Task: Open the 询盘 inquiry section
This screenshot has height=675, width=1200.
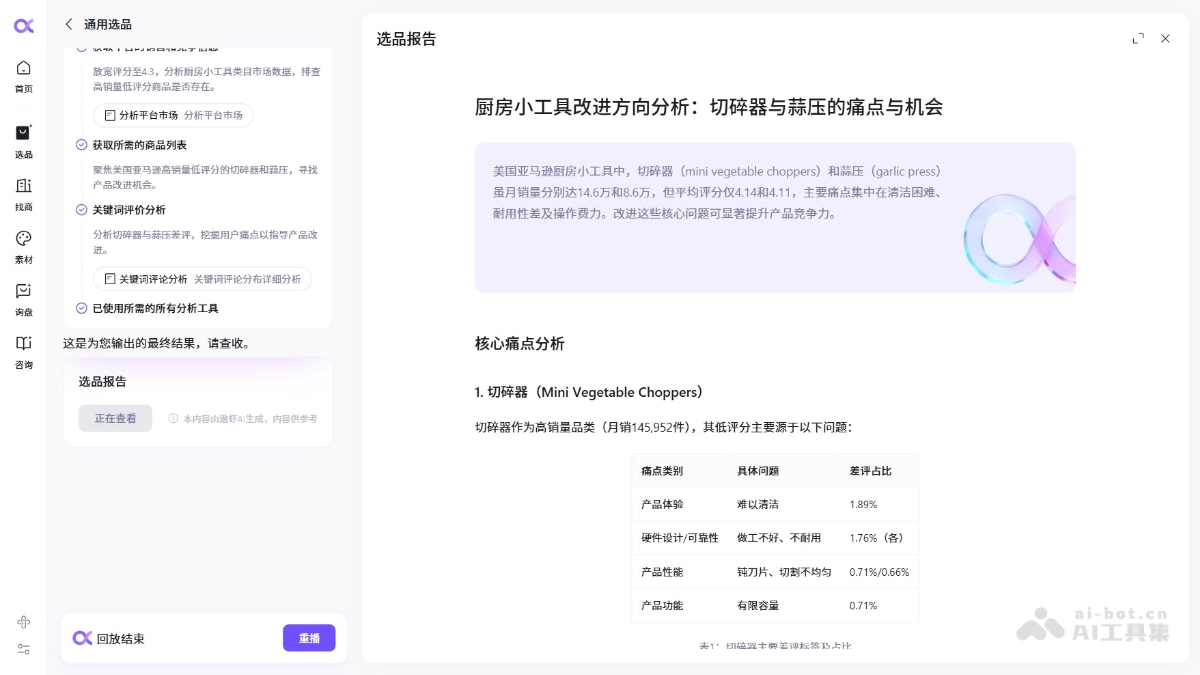Action: tap(23, 299)
